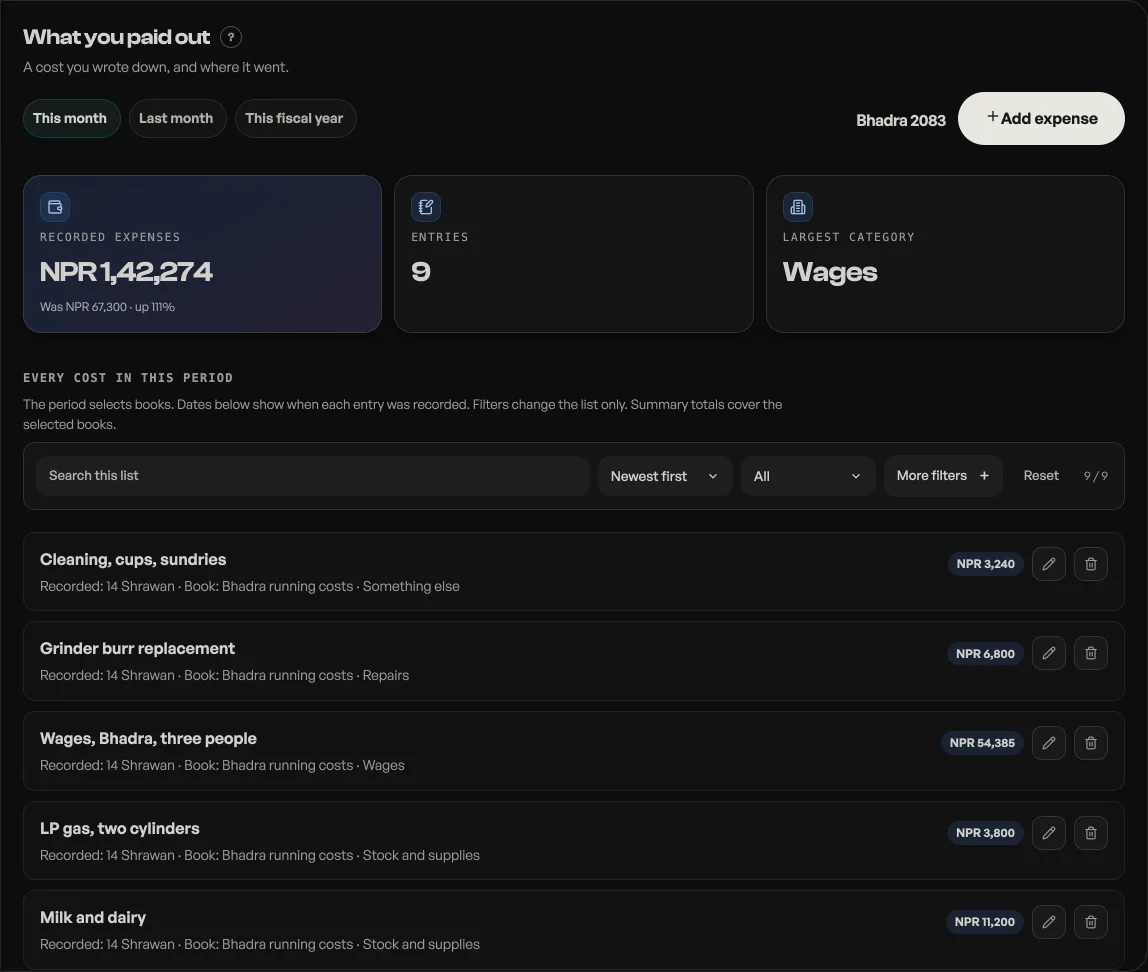Viewport: 1148px width, 972px height.
Task: Edit the Wages, Bhadra, three people entry
Action: pos(1048,743)
